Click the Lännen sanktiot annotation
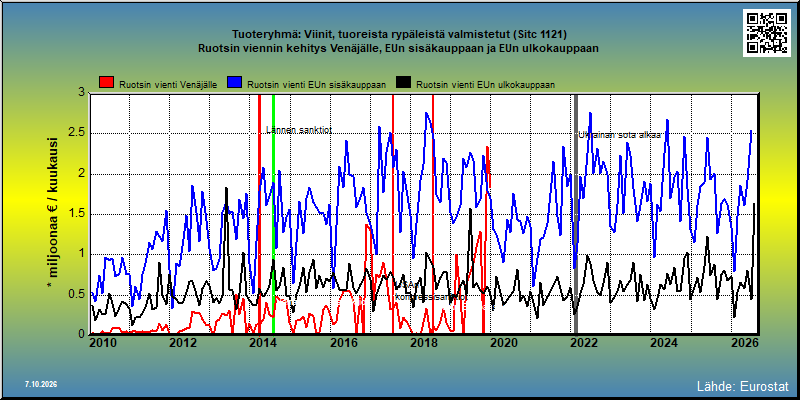 [x=299, y=130]
